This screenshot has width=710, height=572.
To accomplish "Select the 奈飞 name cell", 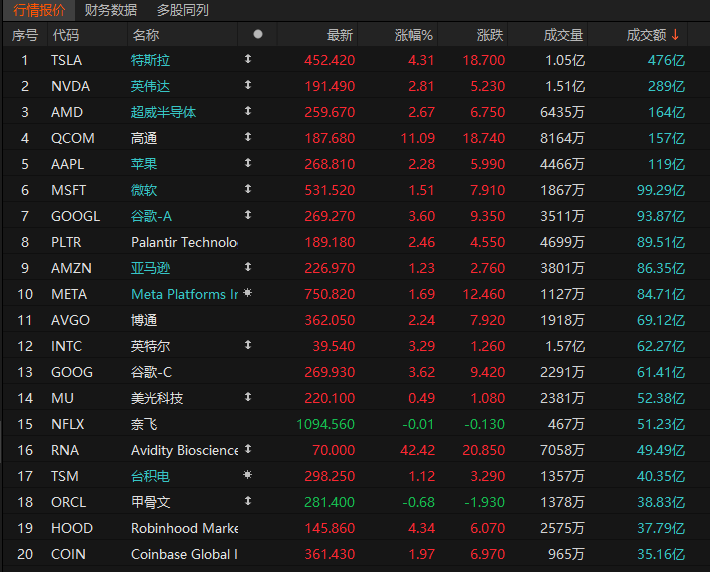I will 144,424.
